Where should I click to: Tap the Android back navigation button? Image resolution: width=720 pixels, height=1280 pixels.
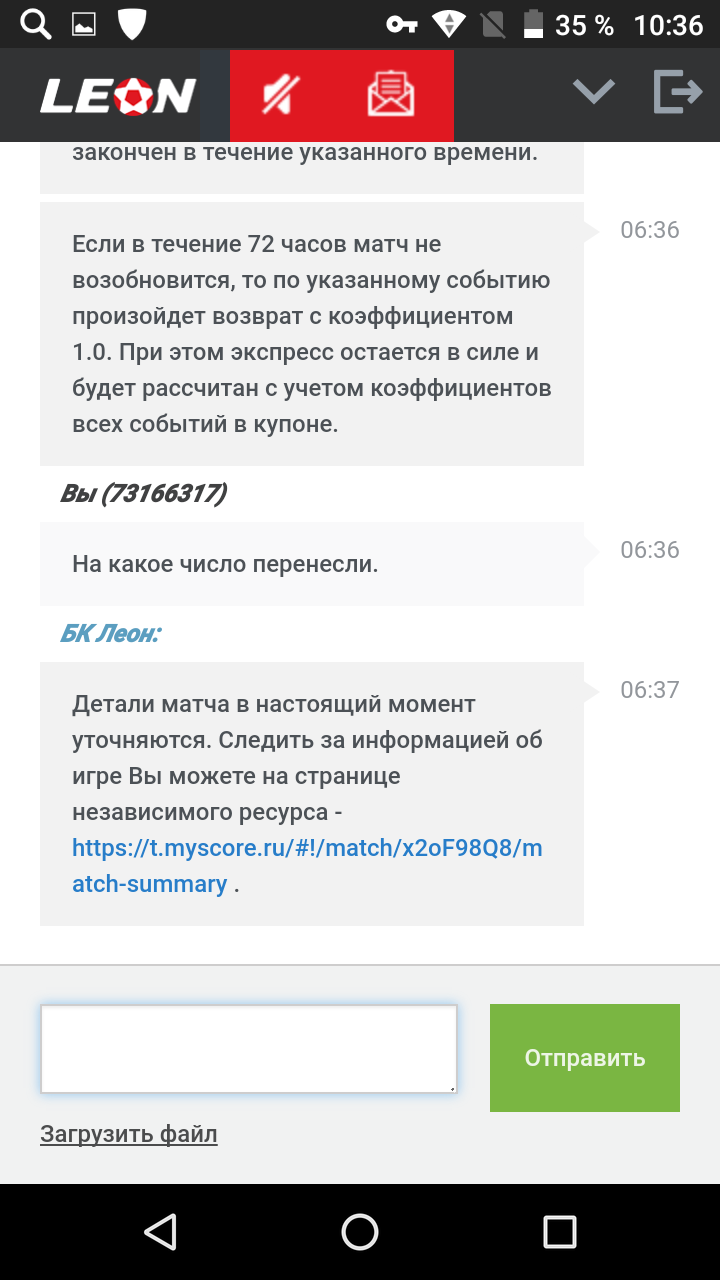160,1232
